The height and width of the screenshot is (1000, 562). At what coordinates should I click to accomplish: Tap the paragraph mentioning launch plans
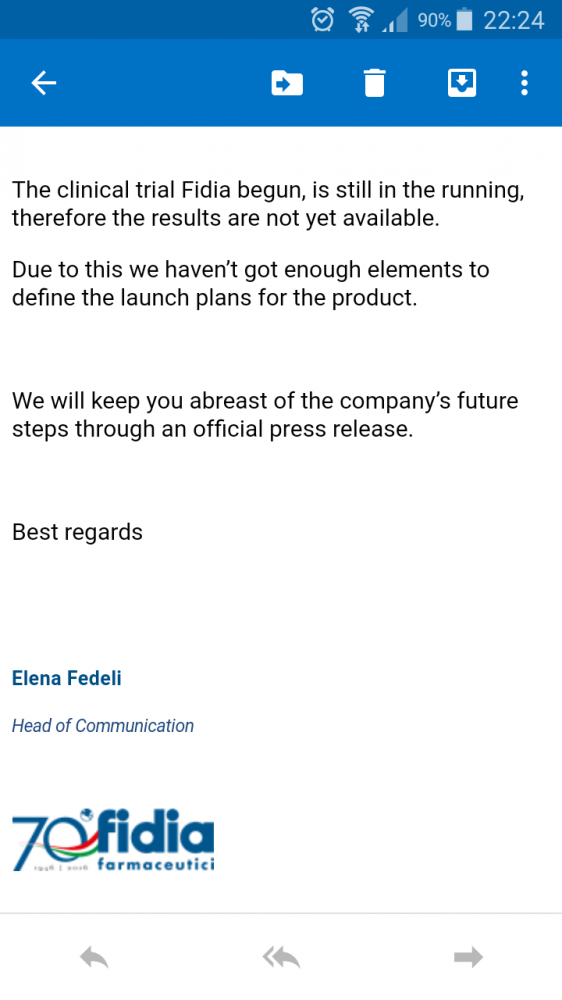click(251, 283)
